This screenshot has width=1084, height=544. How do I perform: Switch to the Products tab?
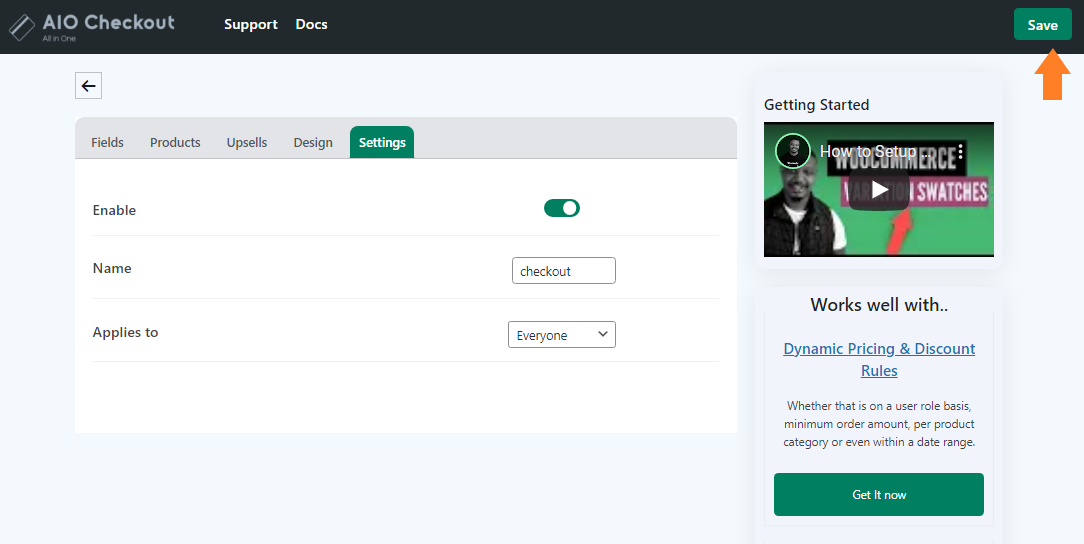coord(175,142)
